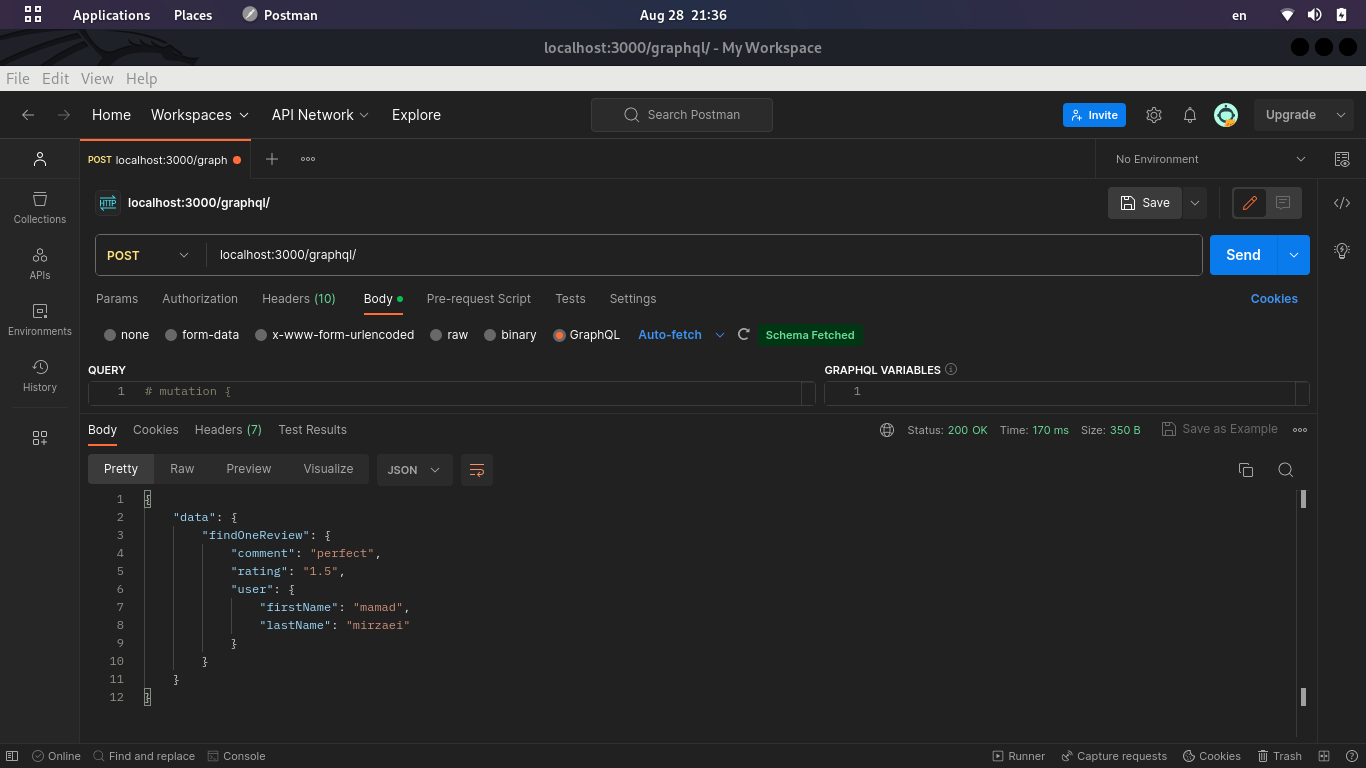The image size is (1366, 768).
Task: Open the notifications bell
Action: pos(1190,115)
